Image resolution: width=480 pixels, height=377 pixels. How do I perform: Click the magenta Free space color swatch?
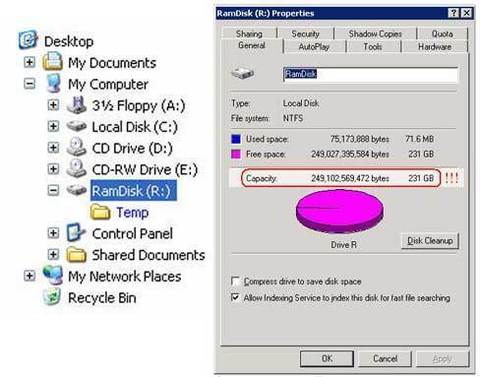[x=236, y=154]
